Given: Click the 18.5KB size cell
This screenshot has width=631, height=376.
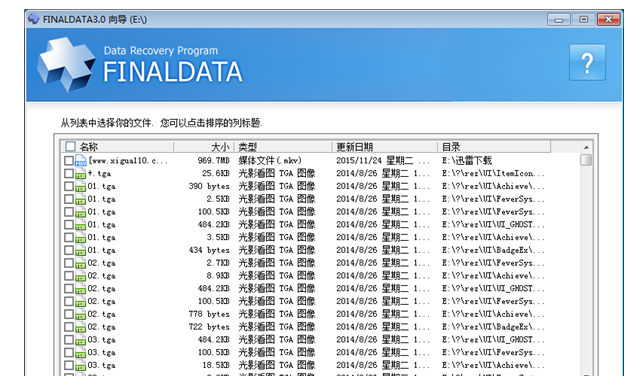Looking at the screenshot, I should tap(216, 366).
